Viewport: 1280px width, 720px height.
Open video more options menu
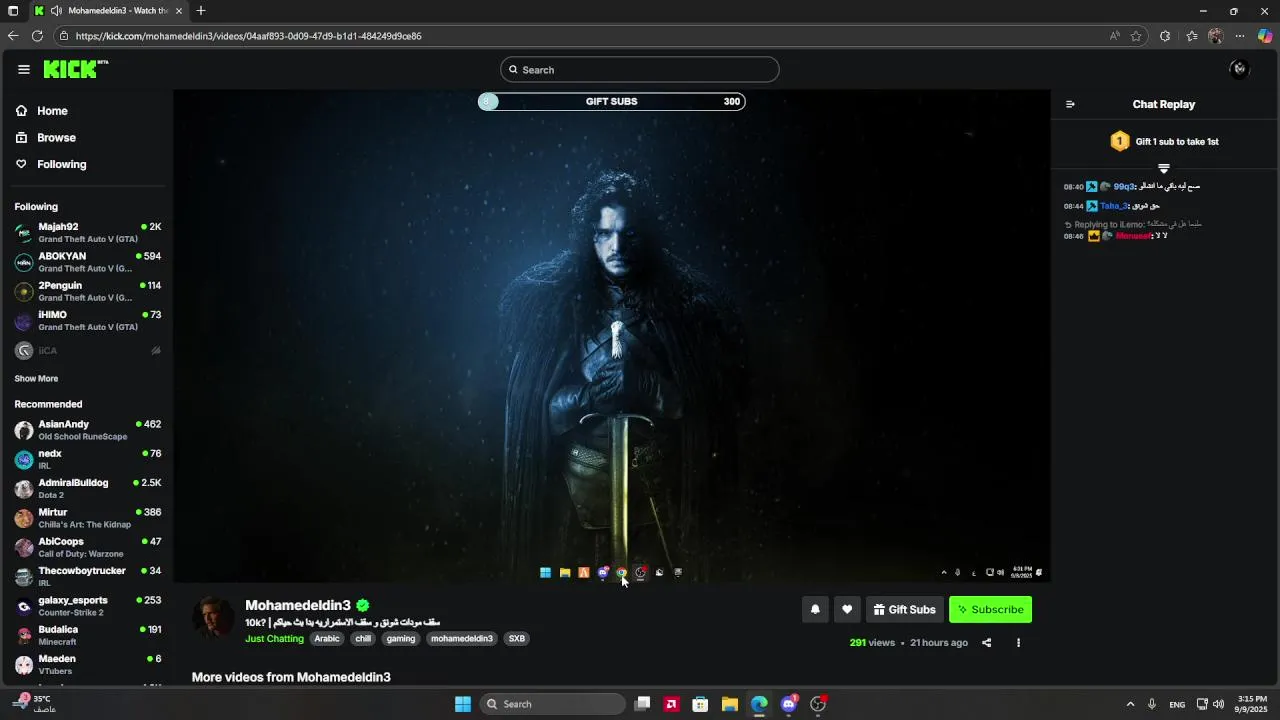coord(1018,643)
